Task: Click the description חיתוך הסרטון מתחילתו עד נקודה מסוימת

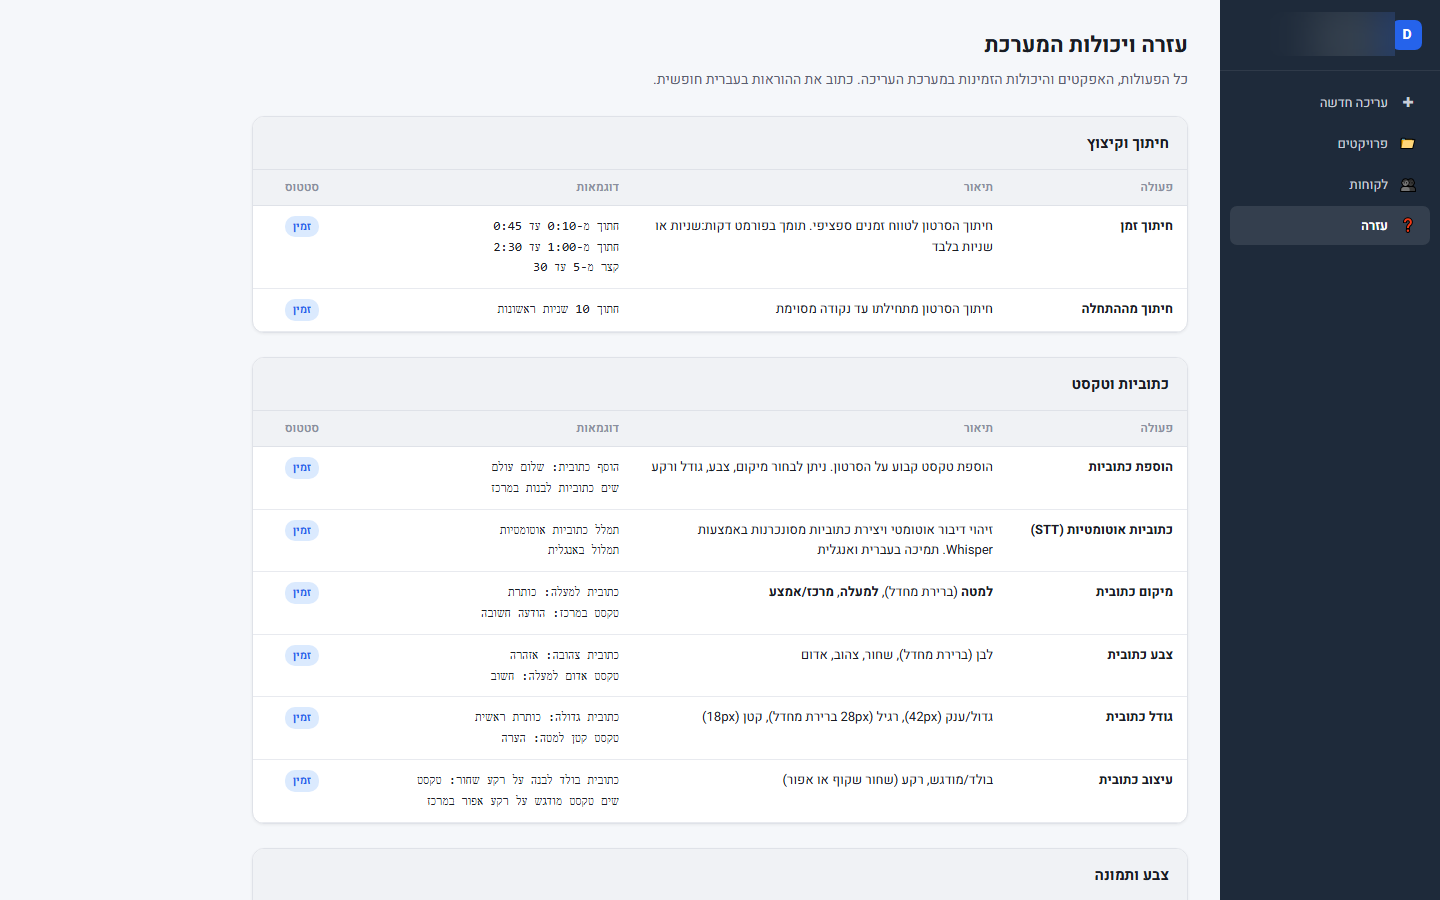Action: pyautogui.click(x=884, y=309)
